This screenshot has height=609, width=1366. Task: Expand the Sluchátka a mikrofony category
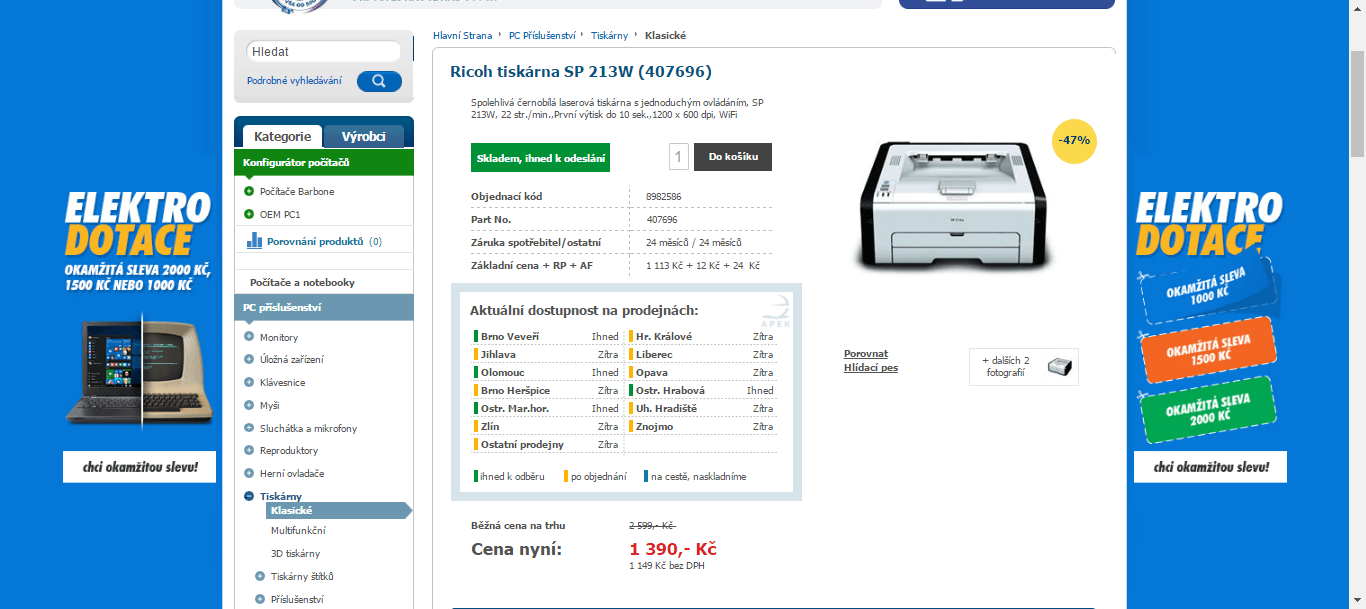pyautogui.click(x=249, y=428)
